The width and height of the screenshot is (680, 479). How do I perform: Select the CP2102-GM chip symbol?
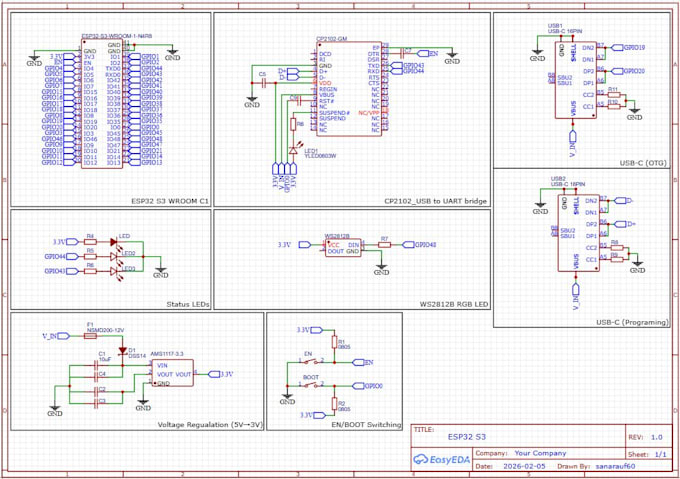tap(349, 89)
